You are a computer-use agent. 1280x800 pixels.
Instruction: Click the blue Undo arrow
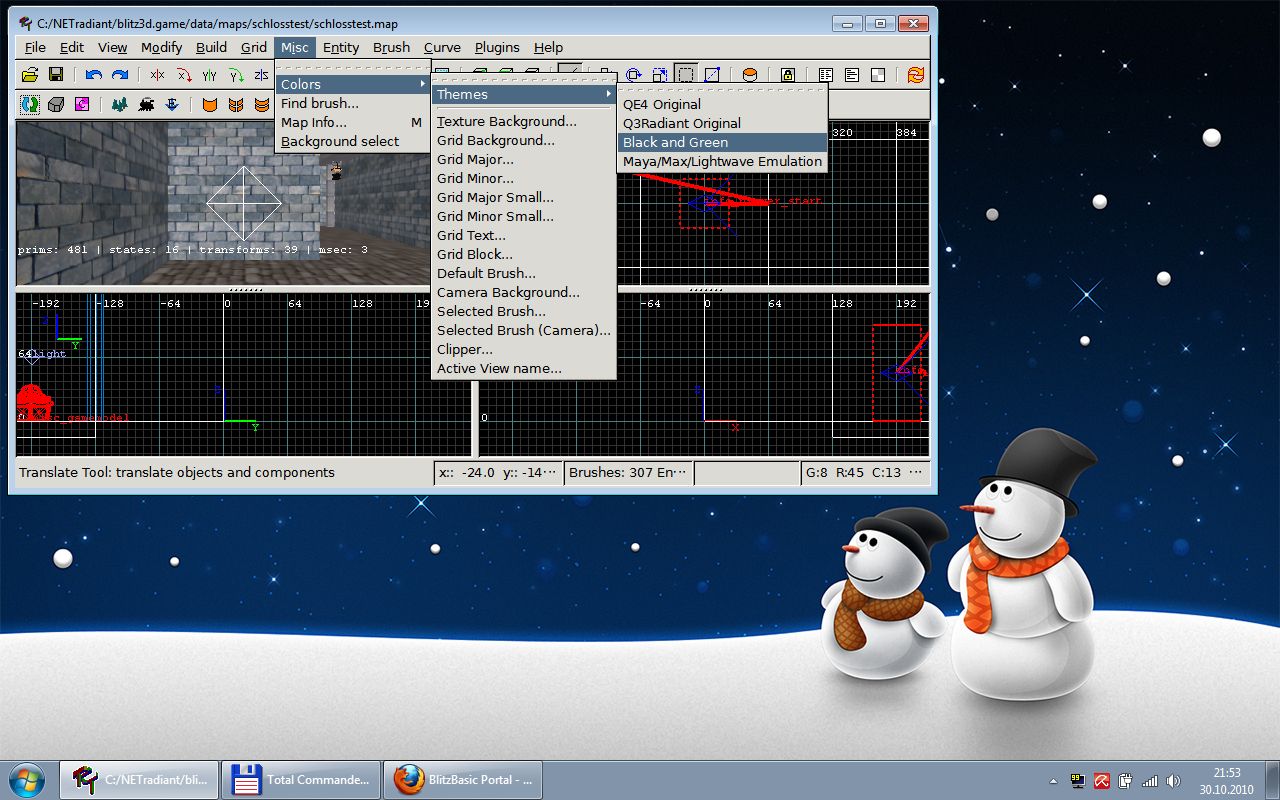coord(94,75)
